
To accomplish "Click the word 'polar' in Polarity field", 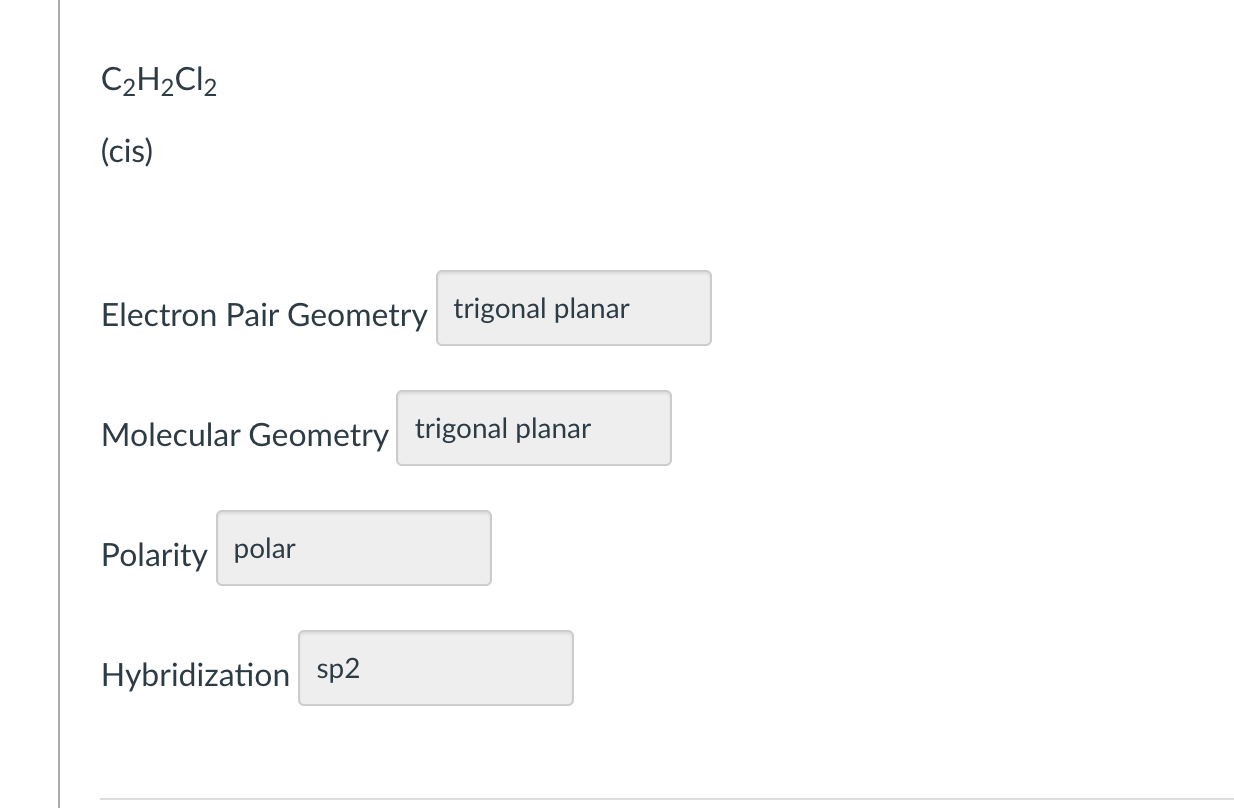I will [265, 550].
